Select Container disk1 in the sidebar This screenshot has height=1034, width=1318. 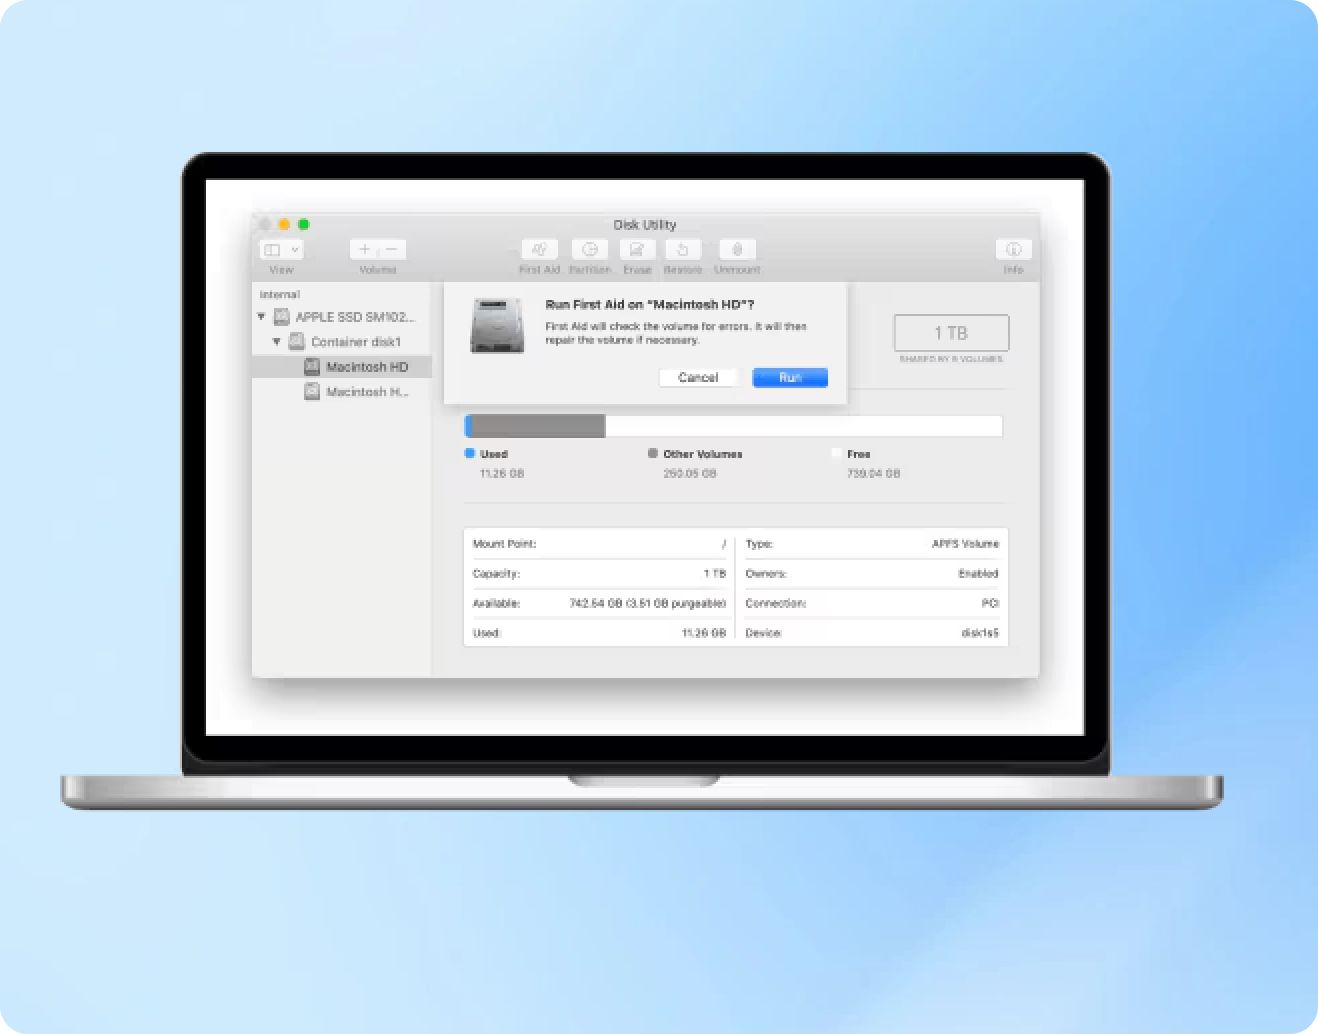[342, 342]
